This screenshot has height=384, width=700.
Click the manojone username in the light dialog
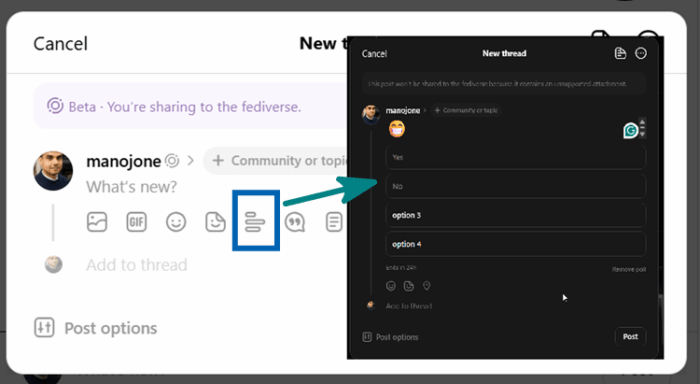124,161
